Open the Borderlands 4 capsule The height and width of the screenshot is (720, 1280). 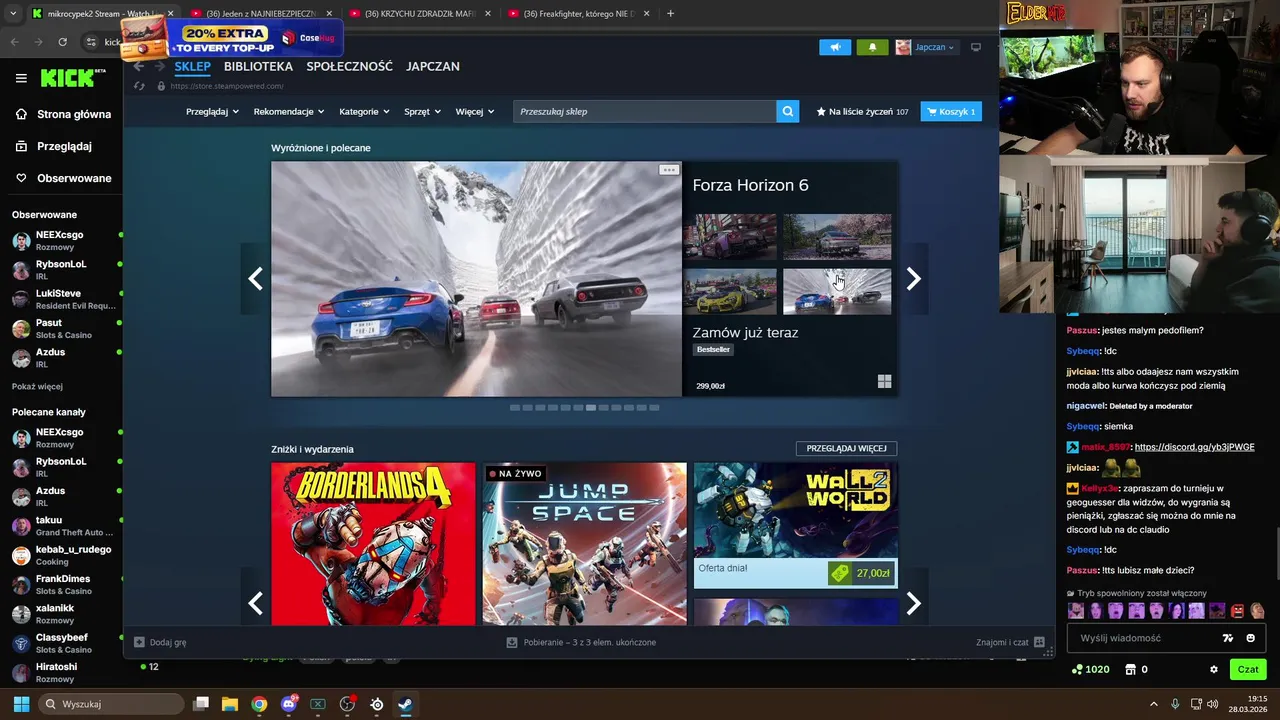pyautogui.click(x=373, y=544)
